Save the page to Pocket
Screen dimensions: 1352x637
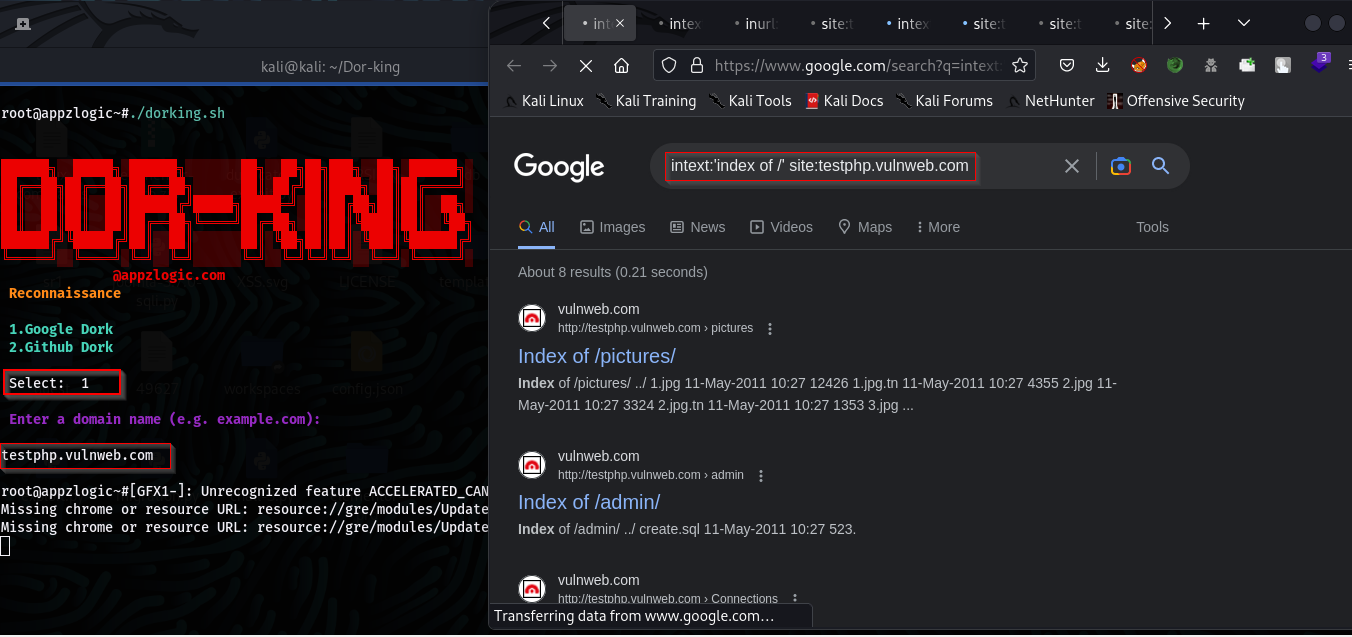click(x=1067, y=66)
